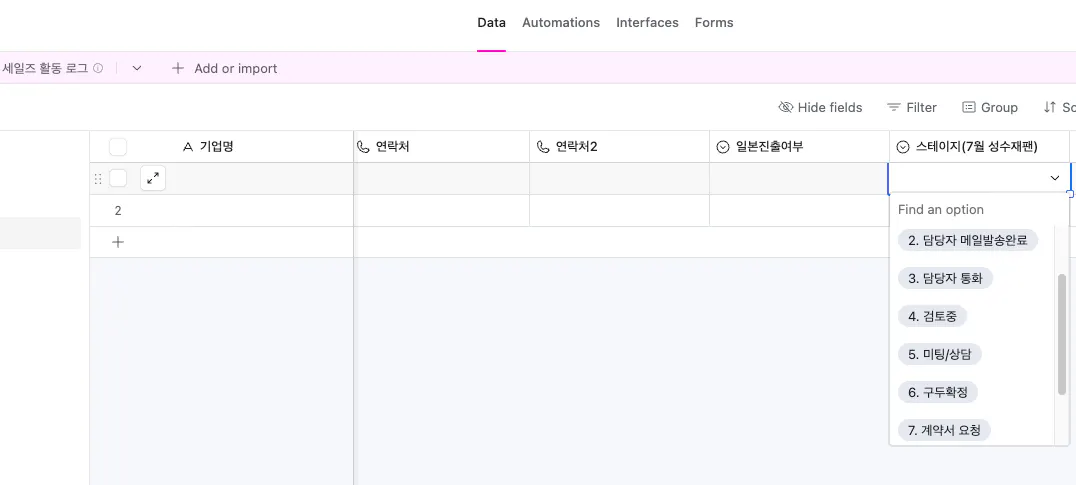The width and height of the screenshot is (1076, 485).
Task: Select row number 2
Action: 118,211
